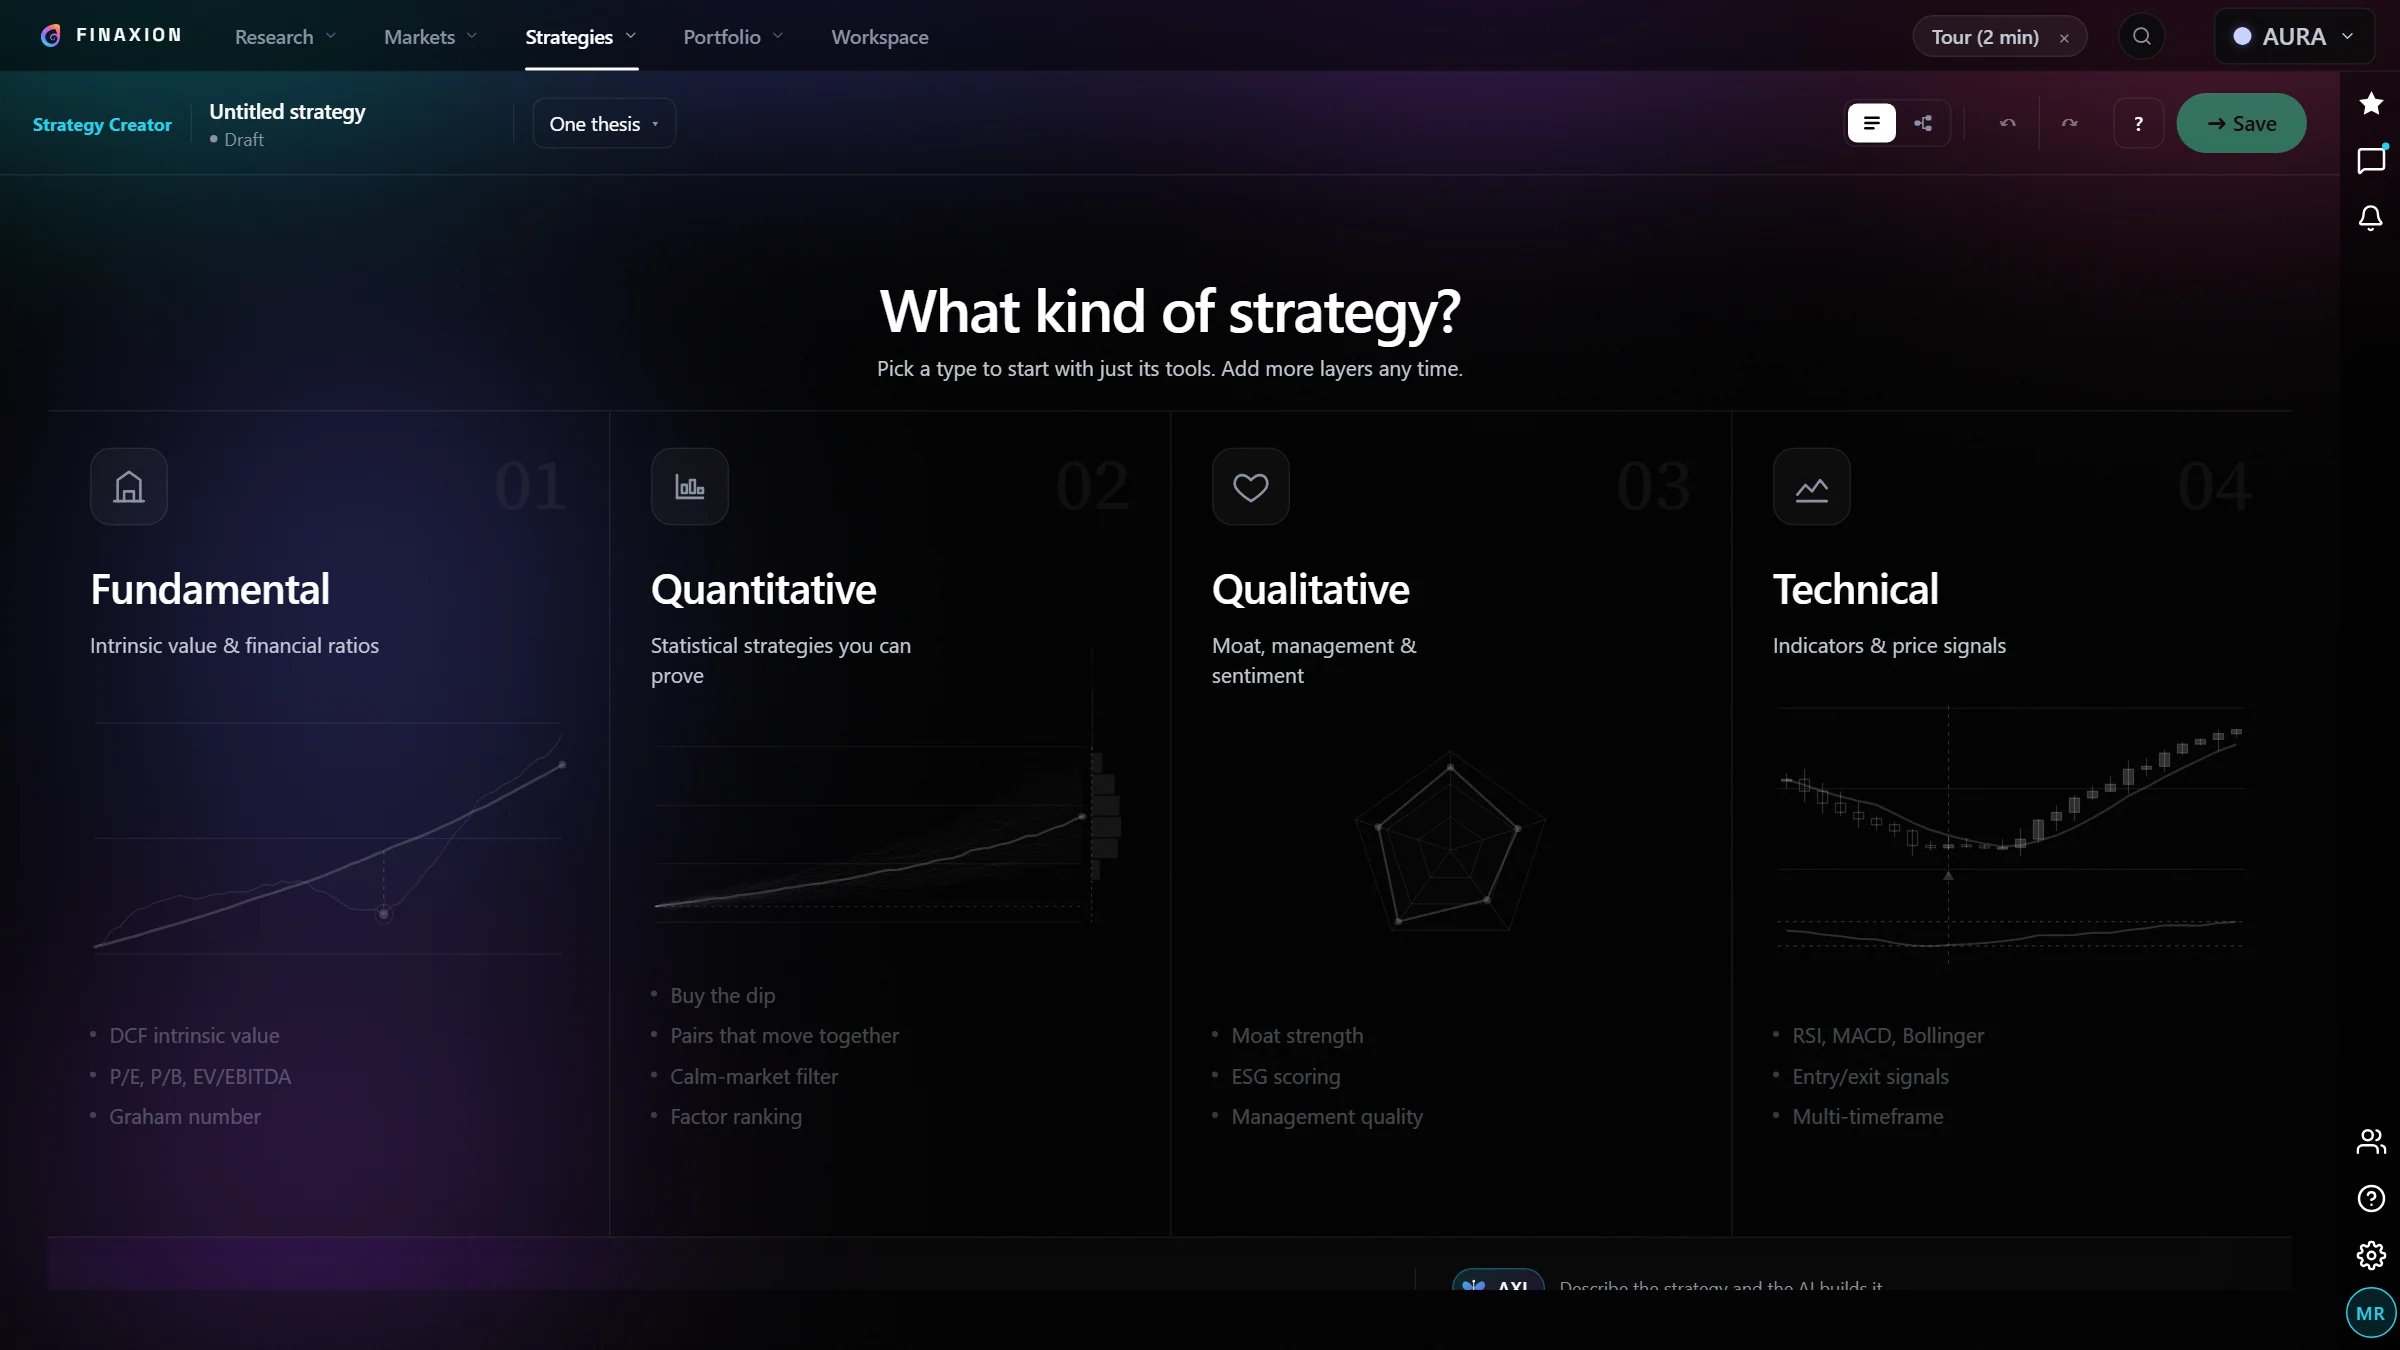
Task: Open the Markets menu
Action: (x=419, y=37)
